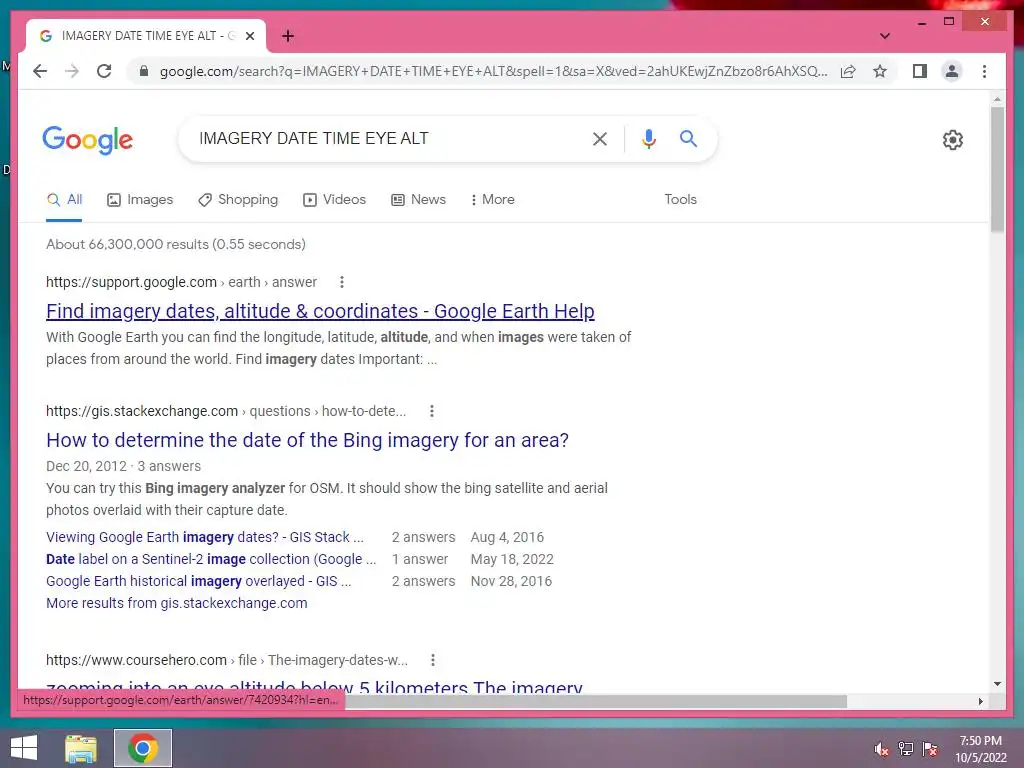1024x768 pixels.
Task: Go back with the browser back arrow
Action: point(40,71)
